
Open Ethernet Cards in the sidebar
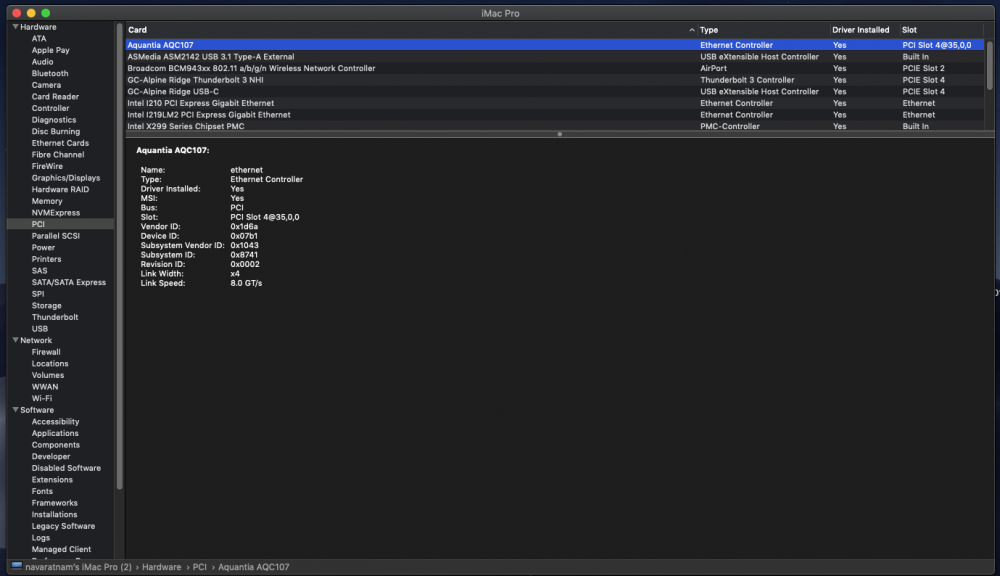(x=60, y=143)
